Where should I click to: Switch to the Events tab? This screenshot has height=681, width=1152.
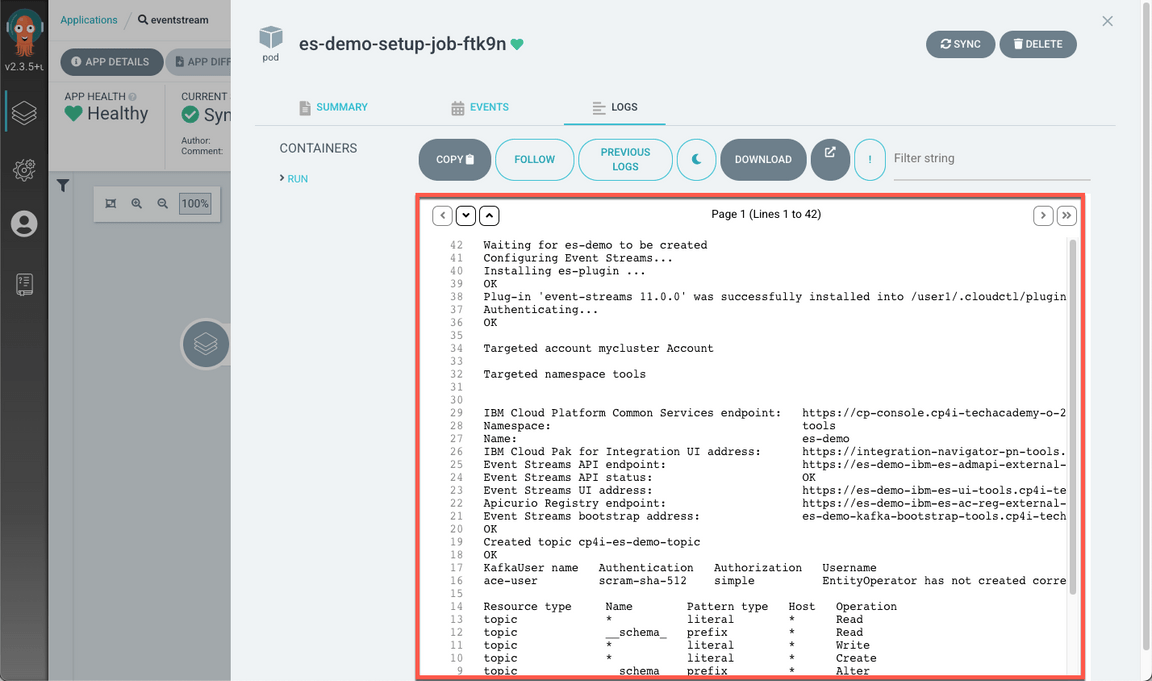tap(480, 107)
